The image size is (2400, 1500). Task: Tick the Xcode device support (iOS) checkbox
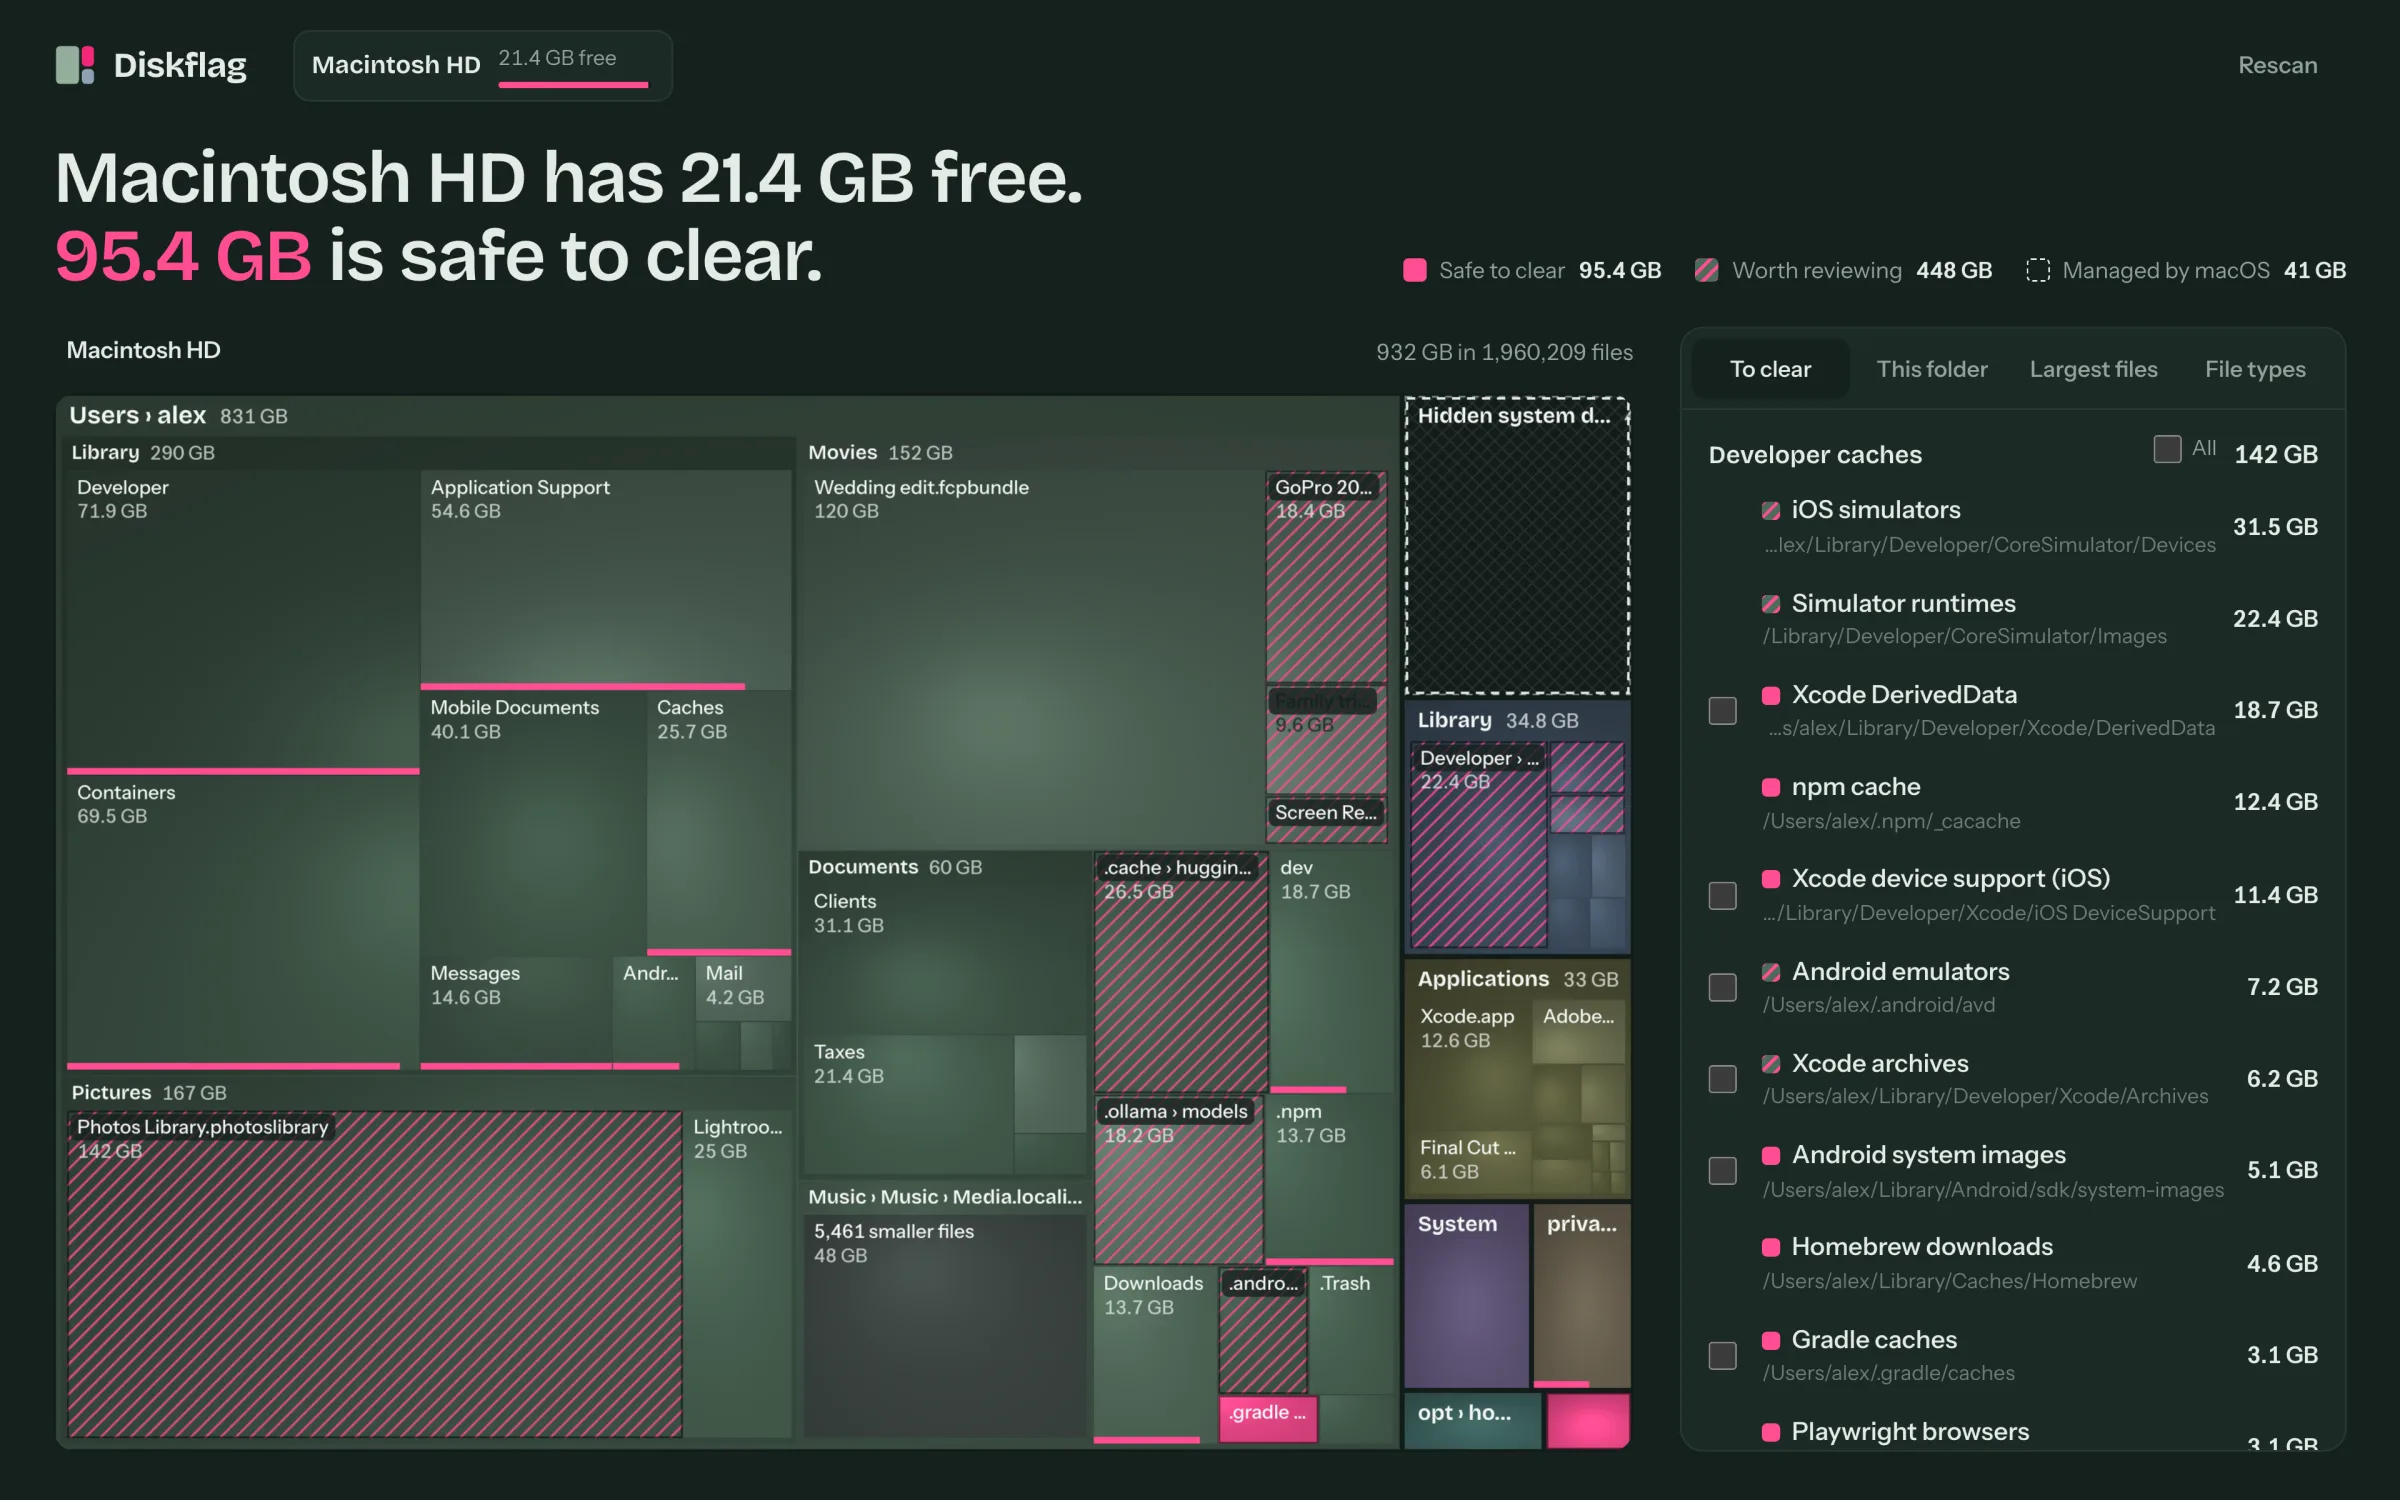(1723, 895)
